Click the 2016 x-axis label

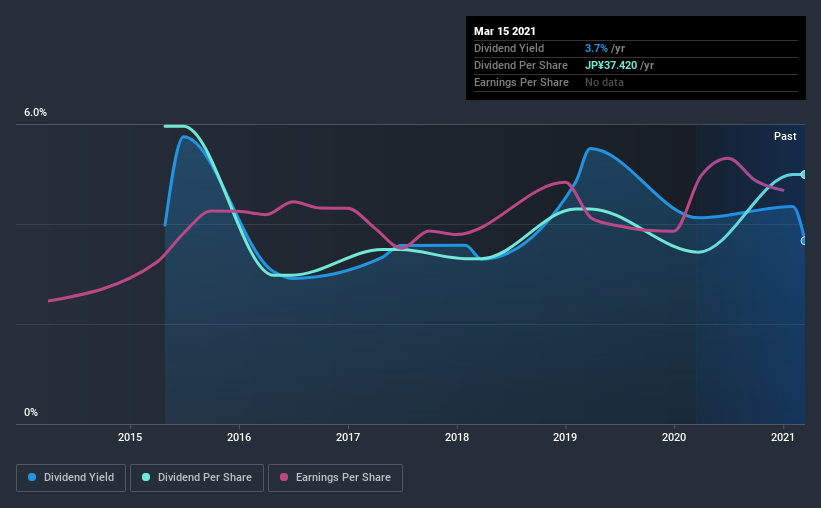(x=239, y=437)
